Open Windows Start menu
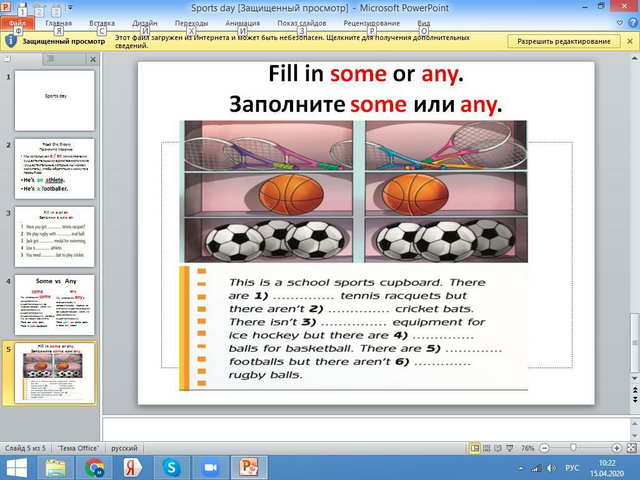Viewport: 640px width, 480px height. pyautogui.click(x=17, y=467)
